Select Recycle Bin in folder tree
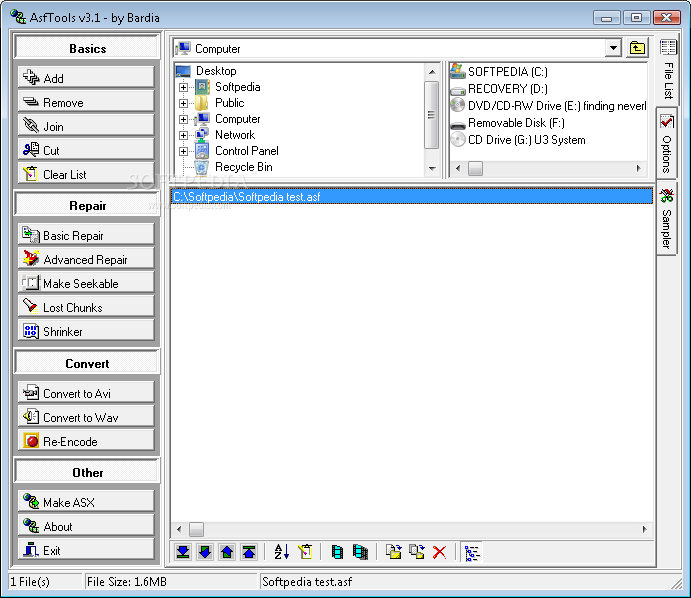 tap(243, 167)
